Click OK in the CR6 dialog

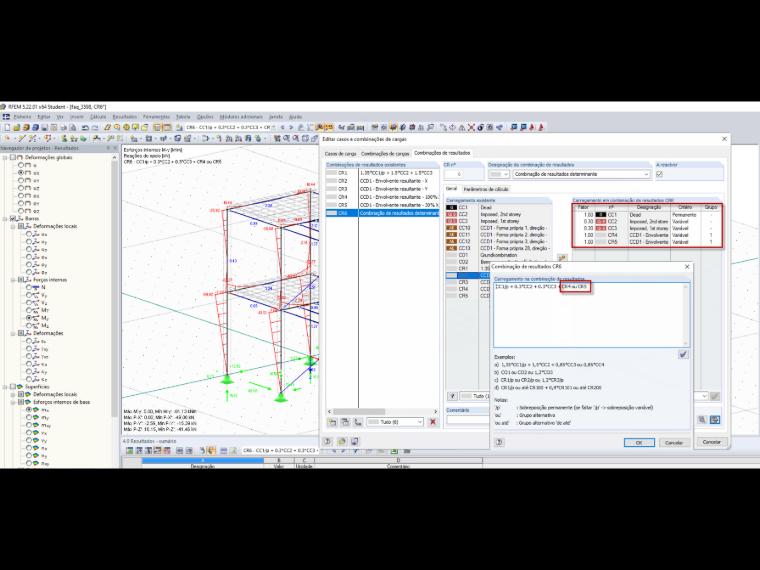(639, 443)
